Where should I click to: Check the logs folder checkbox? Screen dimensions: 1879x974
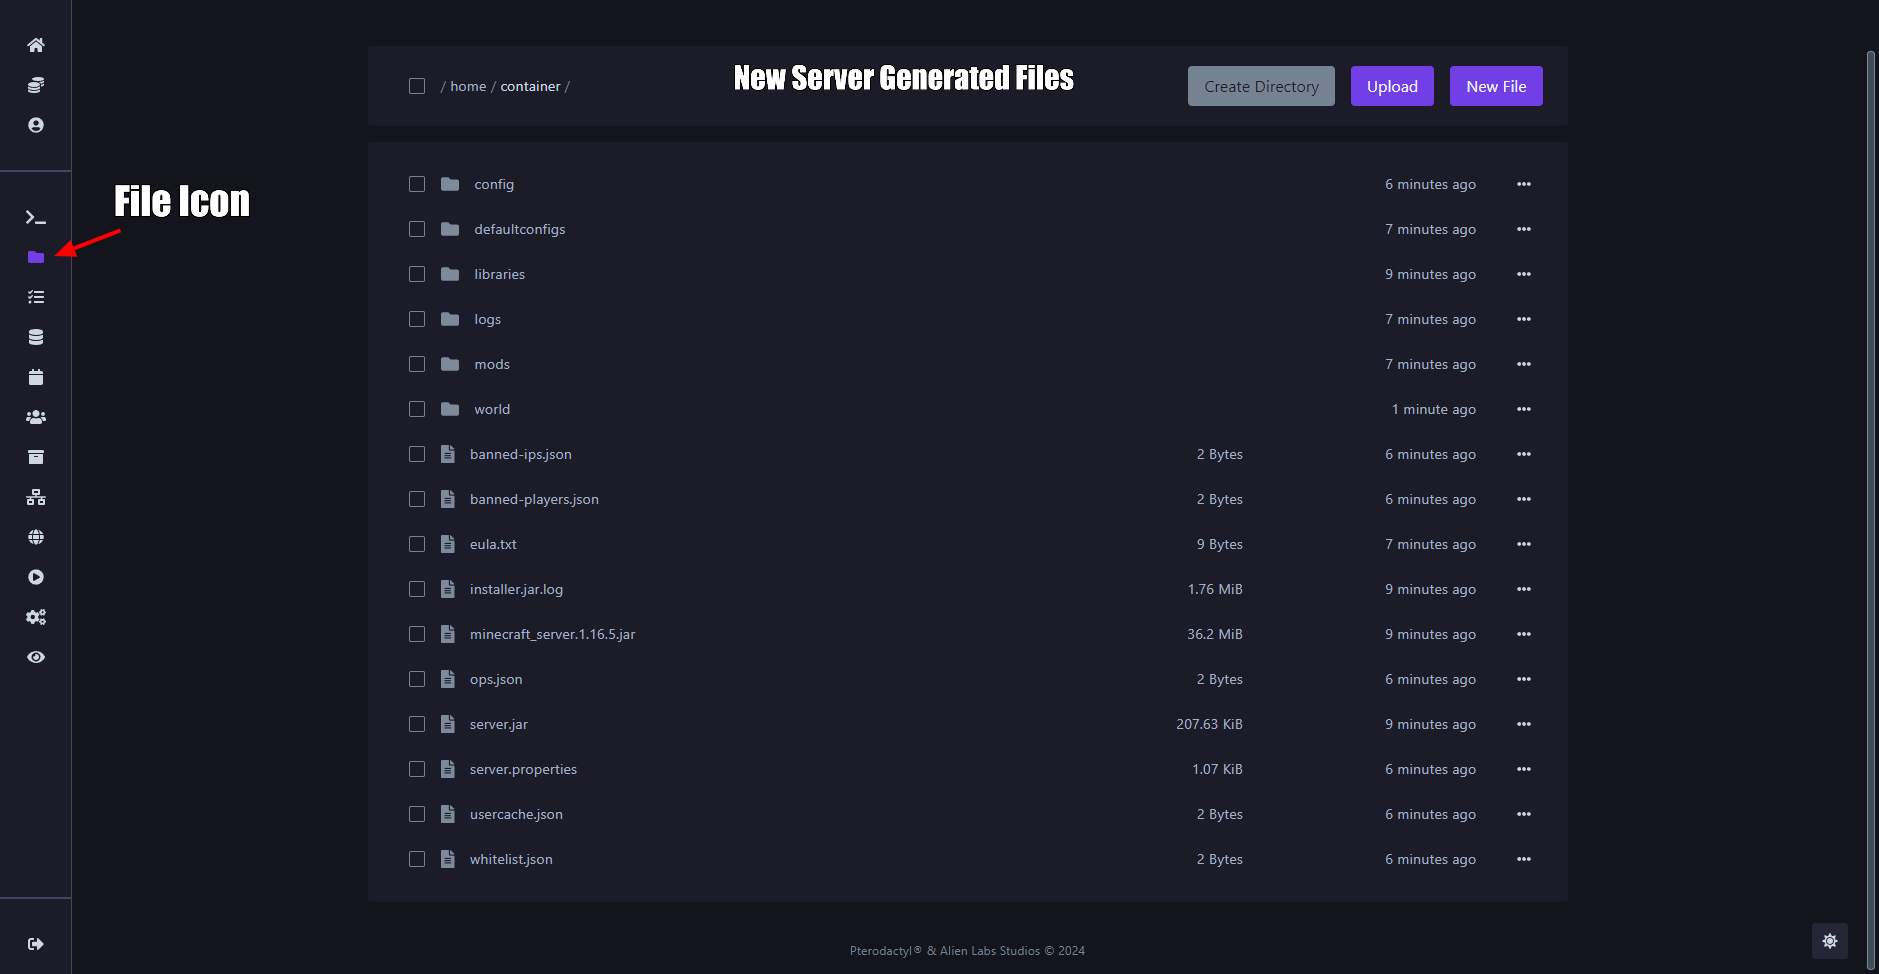click(x=417, y=319)
